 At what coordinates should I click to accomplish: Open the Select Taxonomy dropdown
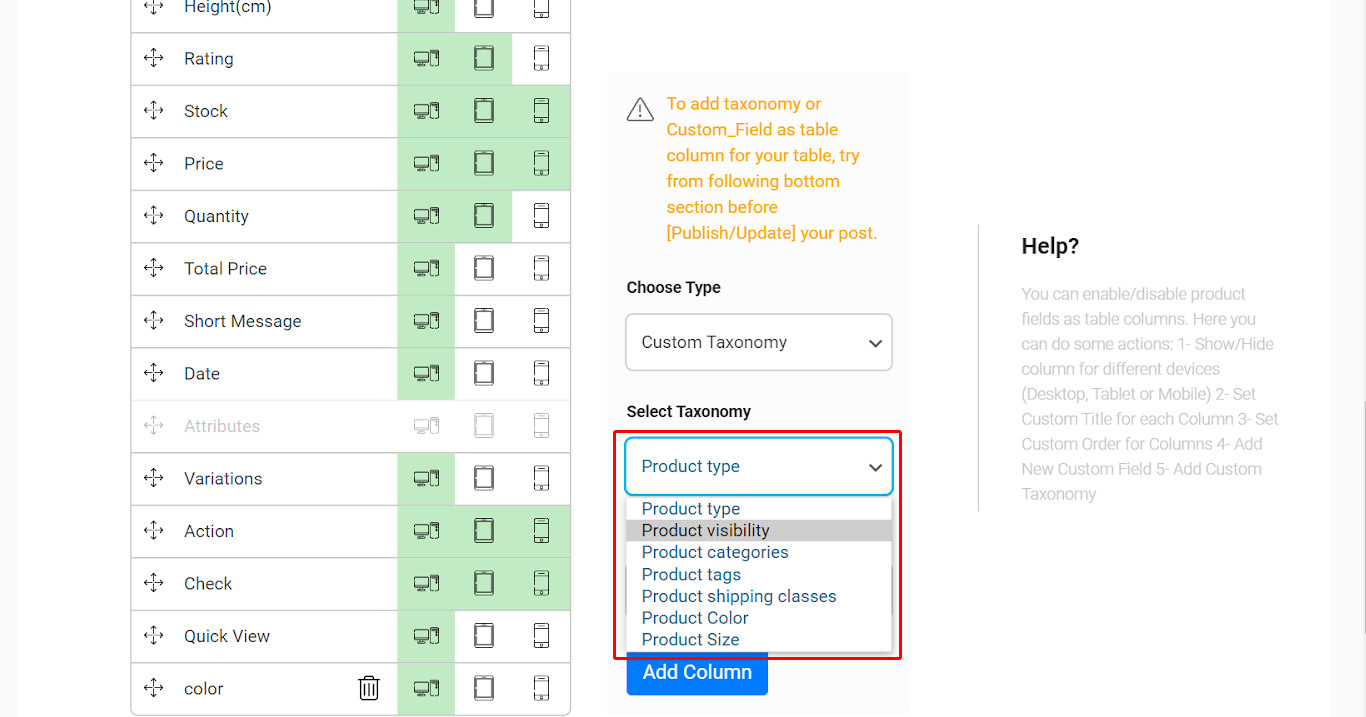(758, 466)
